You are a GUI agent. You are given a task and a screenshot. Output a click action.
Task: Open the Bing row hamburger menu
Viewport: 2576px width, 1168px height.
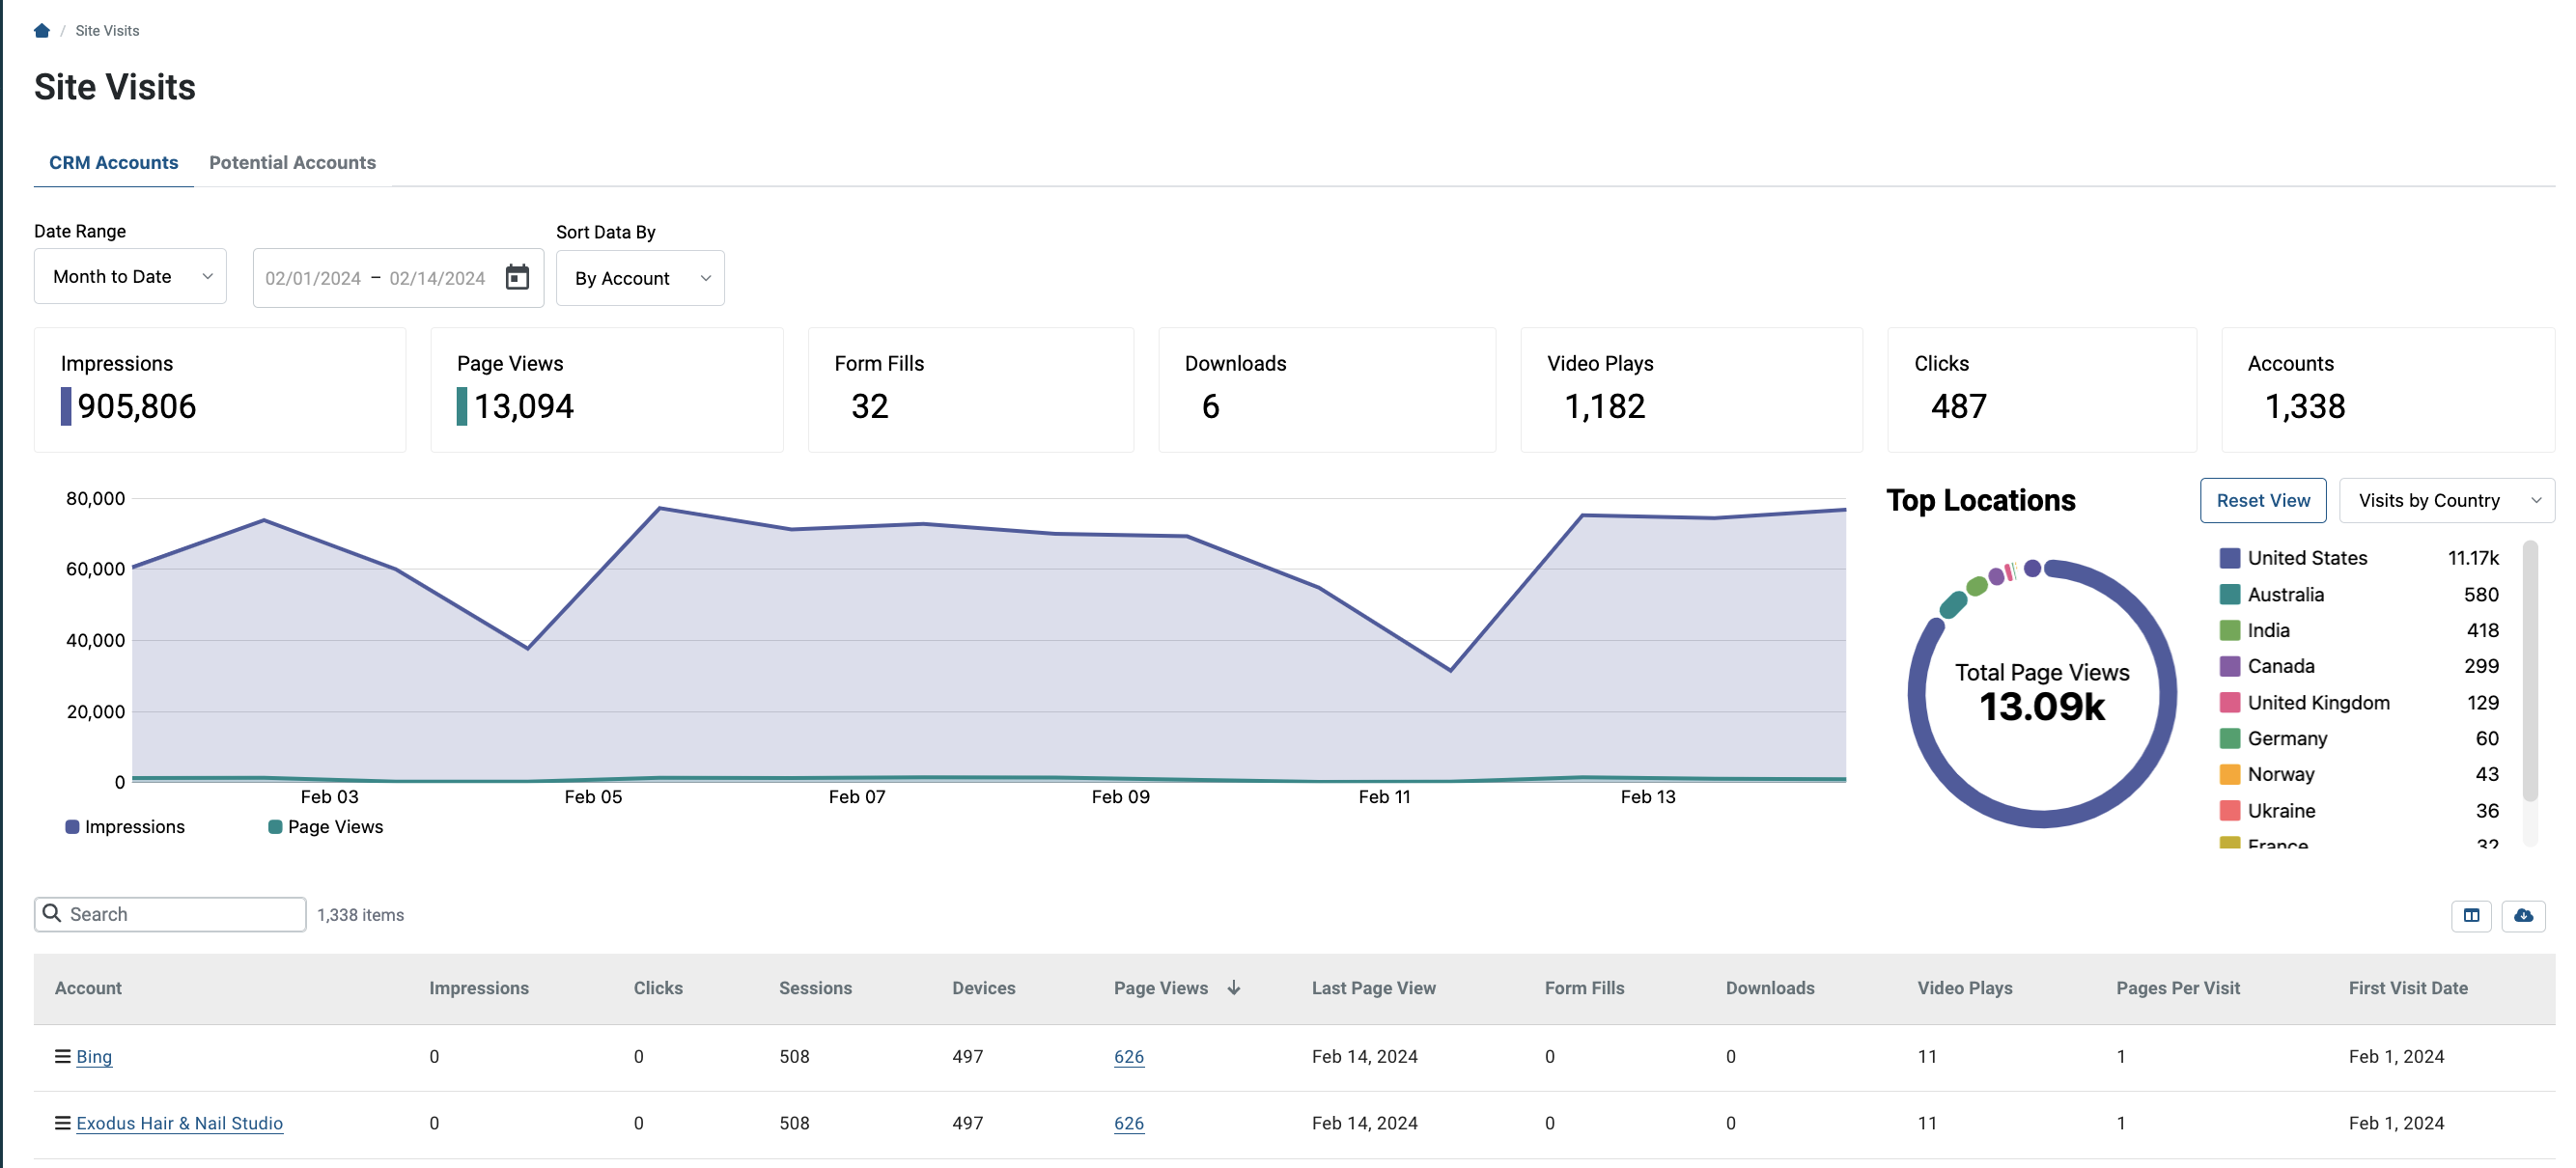point(62,1055)
